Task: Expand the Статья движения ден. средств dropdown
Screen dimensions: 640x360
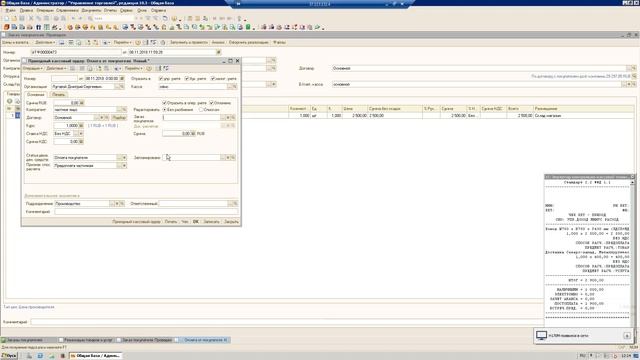Action: [x=124, y=158]
